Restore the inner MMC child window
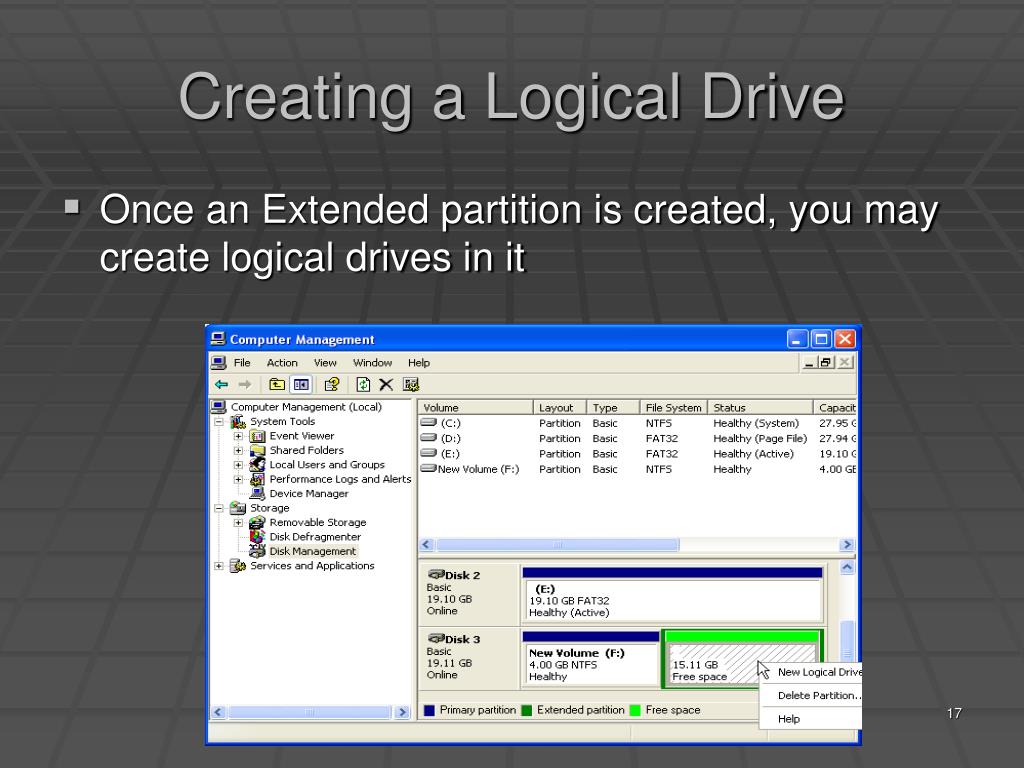Image resolution: width=1024 pixels, height=768 pixels. pyautogui.click(x=826, y=362)
